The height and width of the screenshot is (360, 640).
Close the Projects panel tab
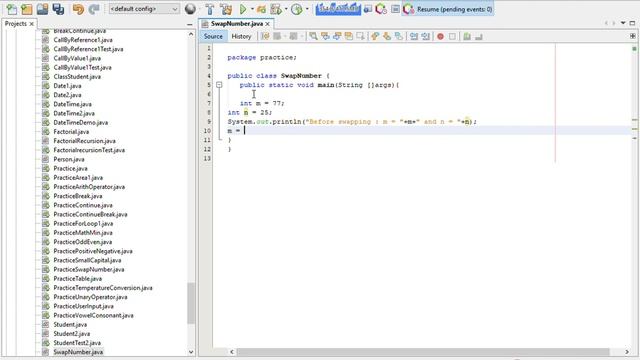click(x=32, y=24)
